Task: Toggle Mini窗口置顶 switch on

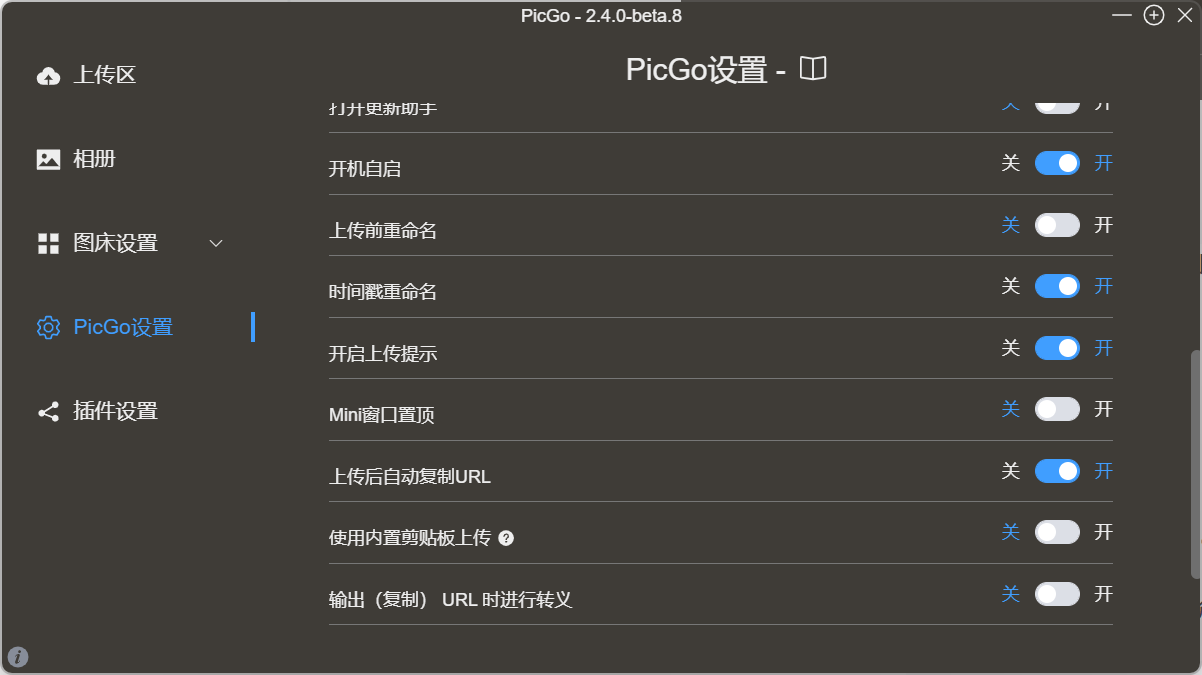Action: (x=1057, y=409)
